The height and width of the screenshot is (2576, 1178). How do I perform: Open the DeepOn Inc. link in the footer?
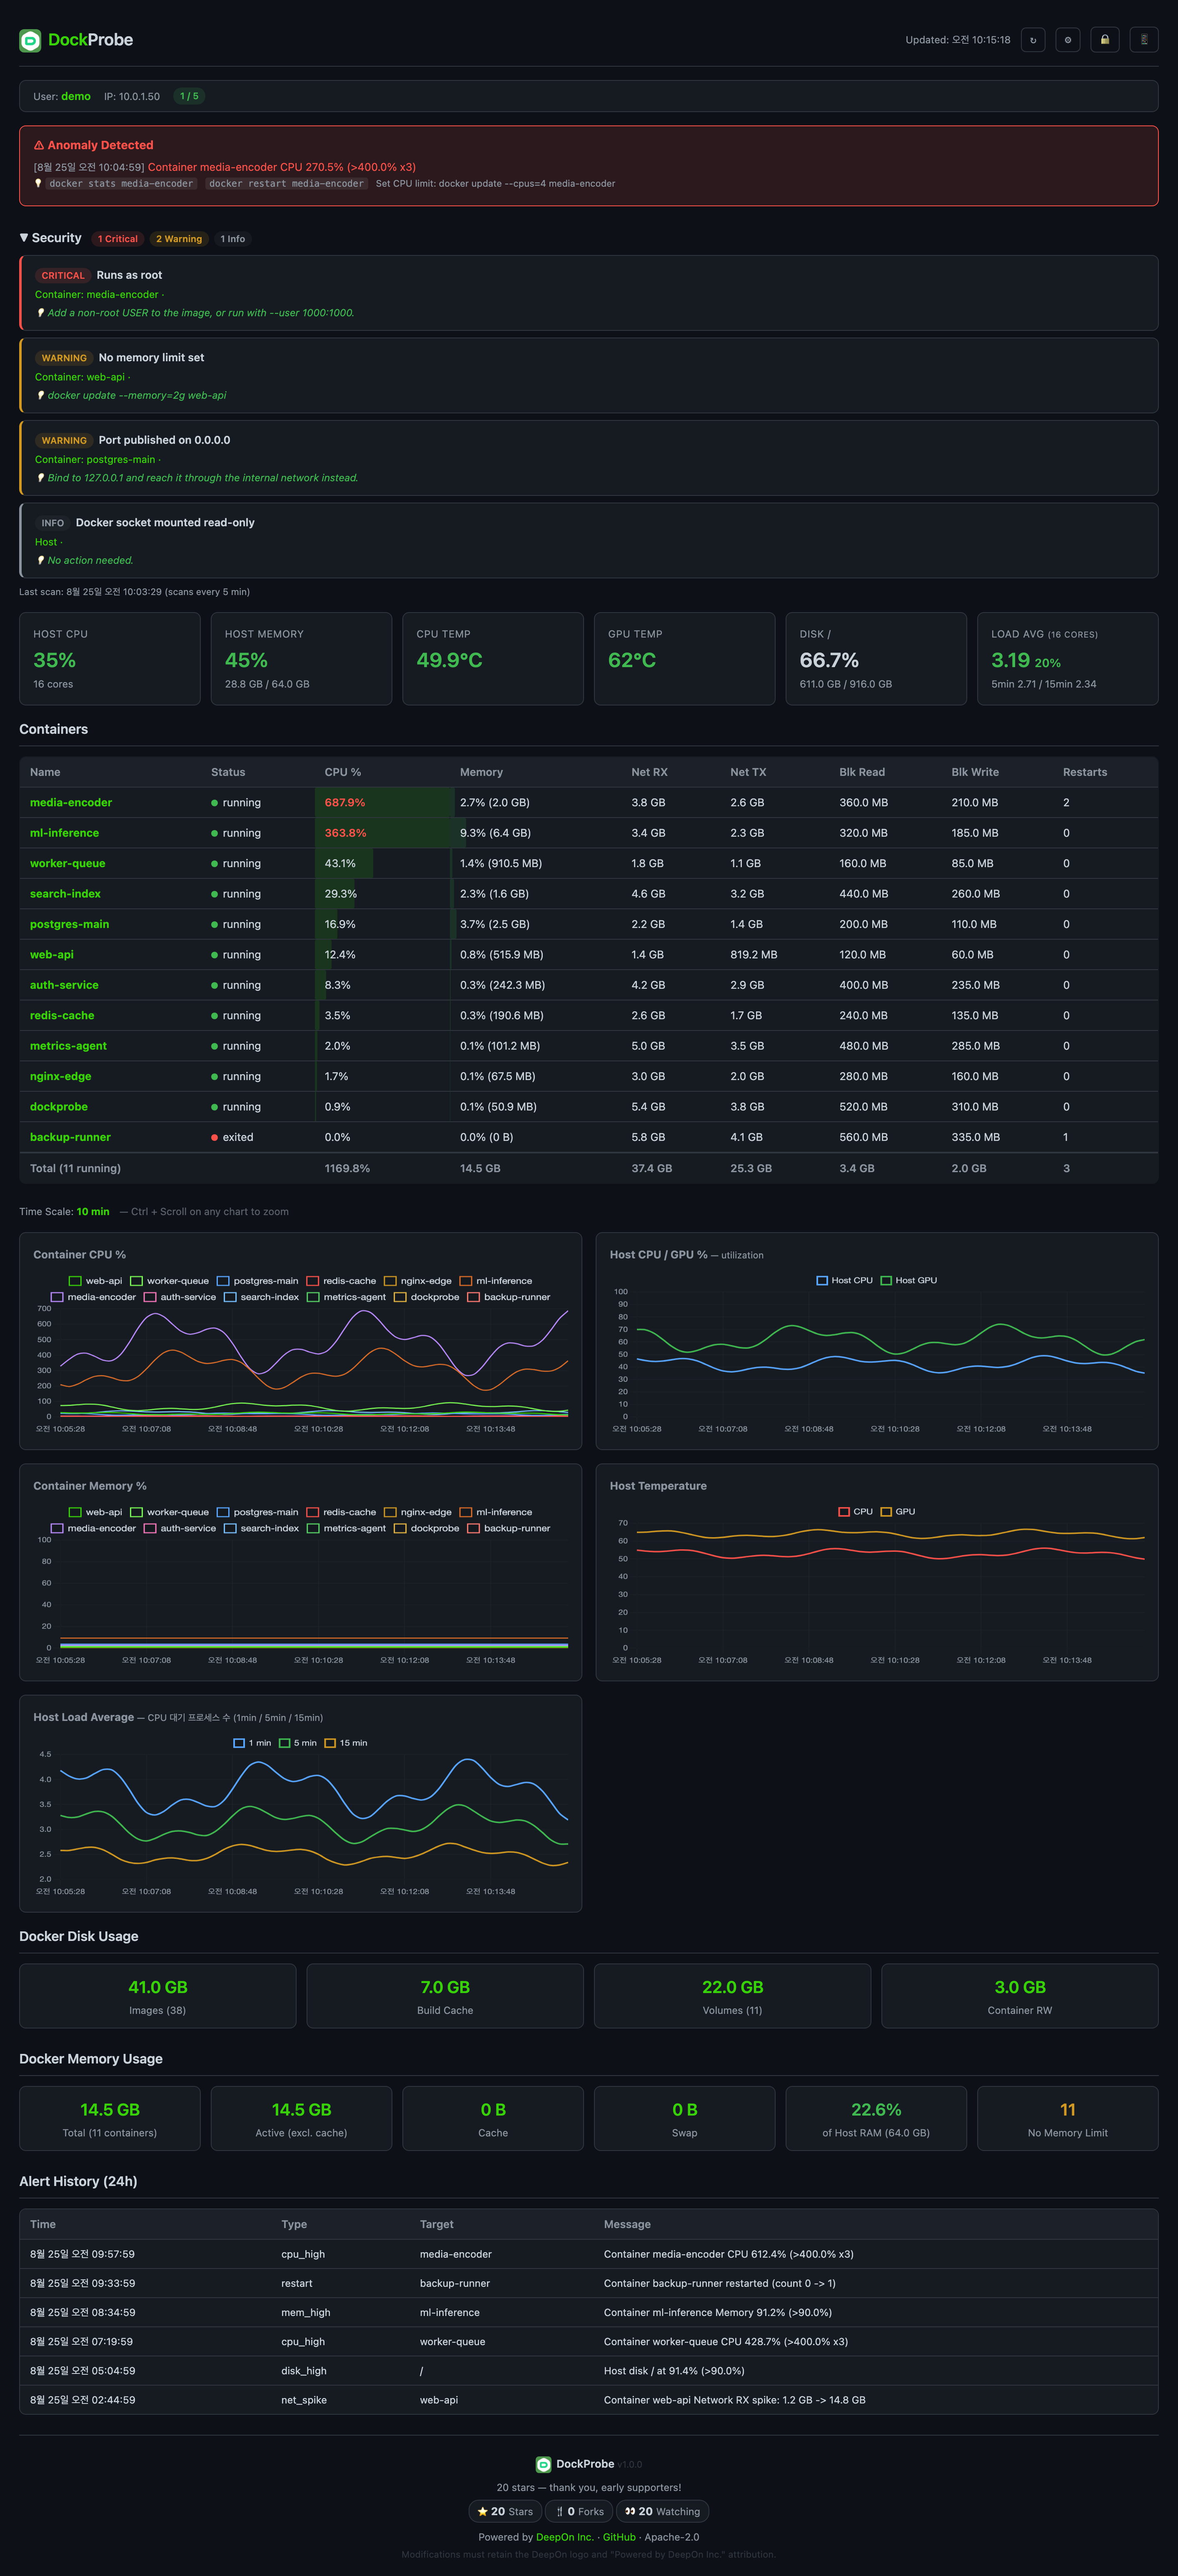[564, 2537]
